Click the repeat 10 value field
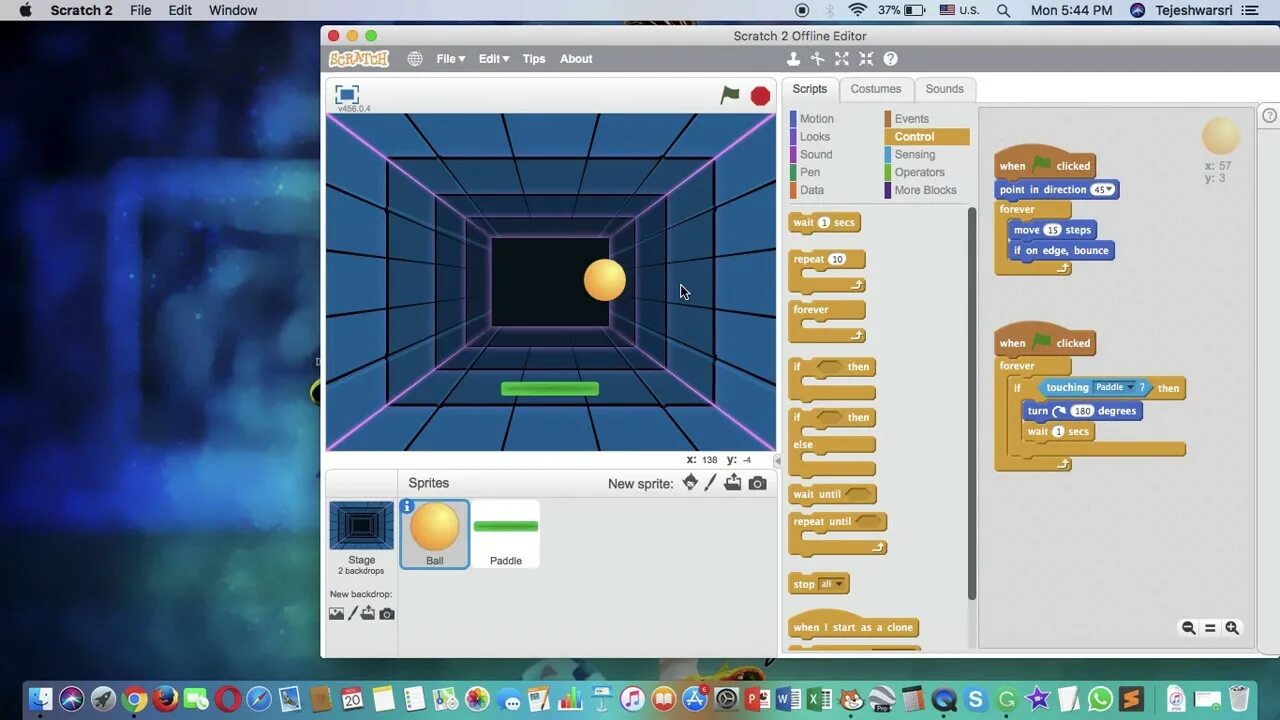The width and height of the screenshot is (1280, 720). point(837,260)
